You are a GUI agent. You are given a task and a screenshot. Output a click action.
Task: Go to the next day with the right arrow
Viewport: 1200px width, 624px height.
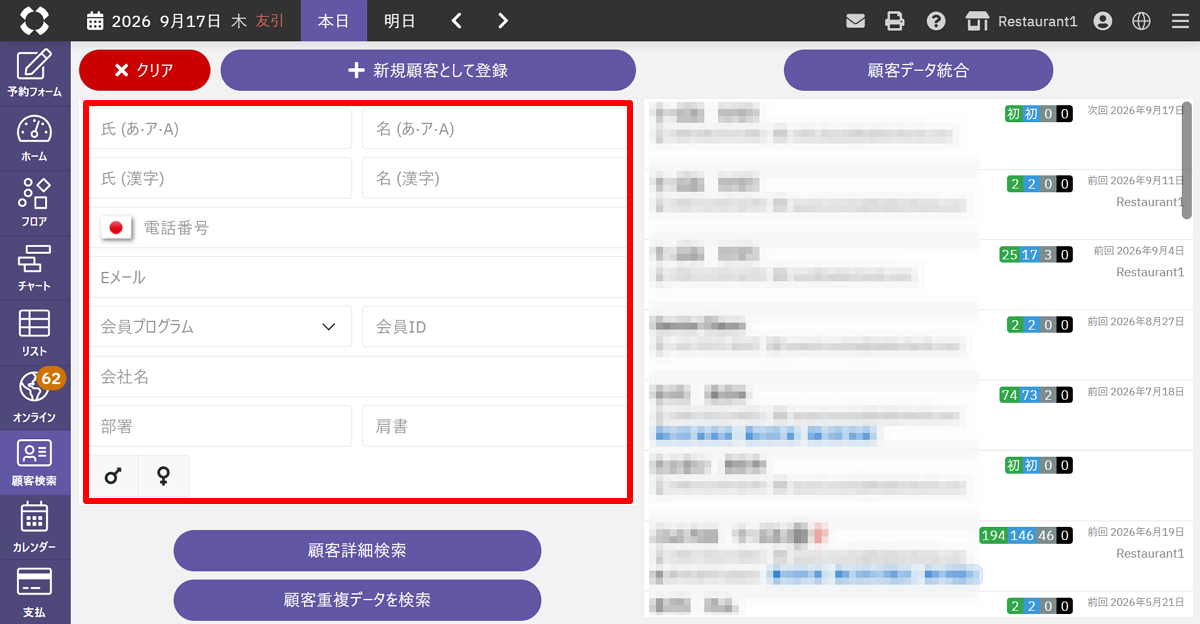point(503,20)
